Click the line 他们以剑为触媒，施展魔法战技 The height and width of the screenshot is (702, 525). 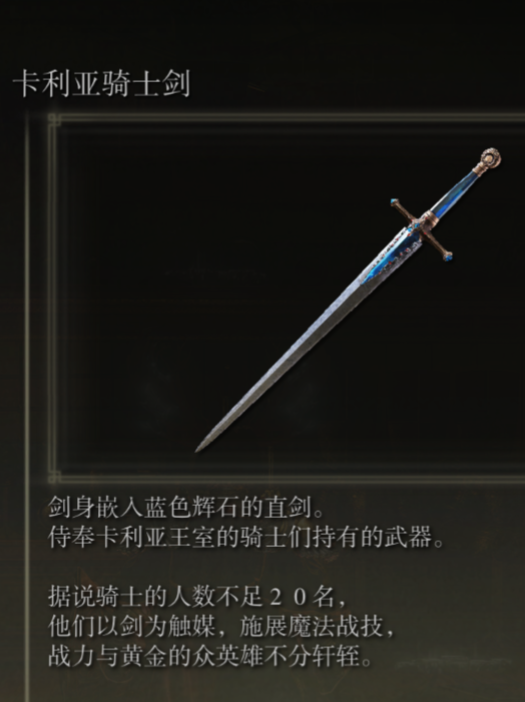click(x=222, y=627)
